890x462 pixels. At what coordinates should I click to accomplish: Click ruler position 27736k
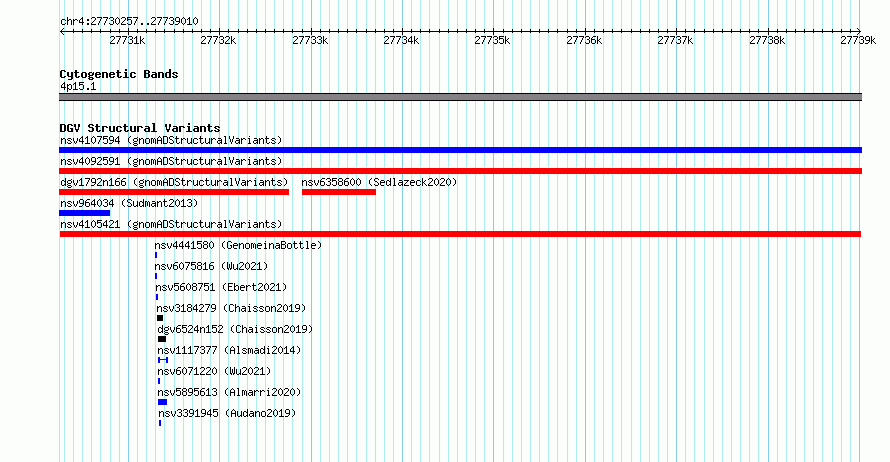pos(585,40)
